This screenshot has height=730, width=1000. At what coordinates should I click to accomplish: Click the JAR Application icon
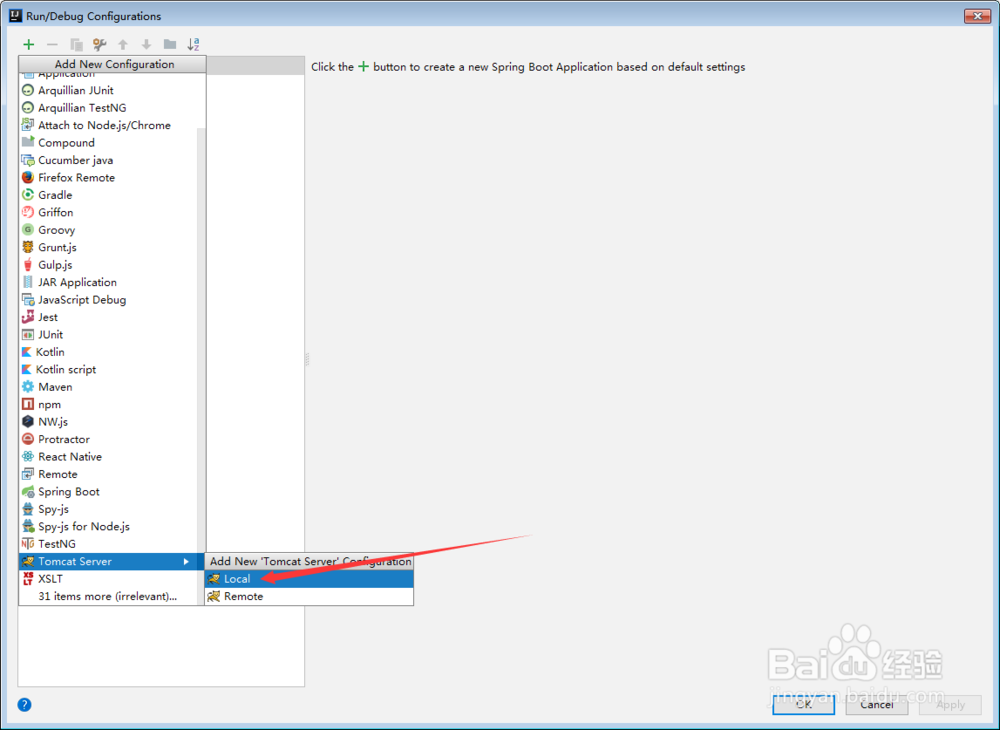point(28,282)
